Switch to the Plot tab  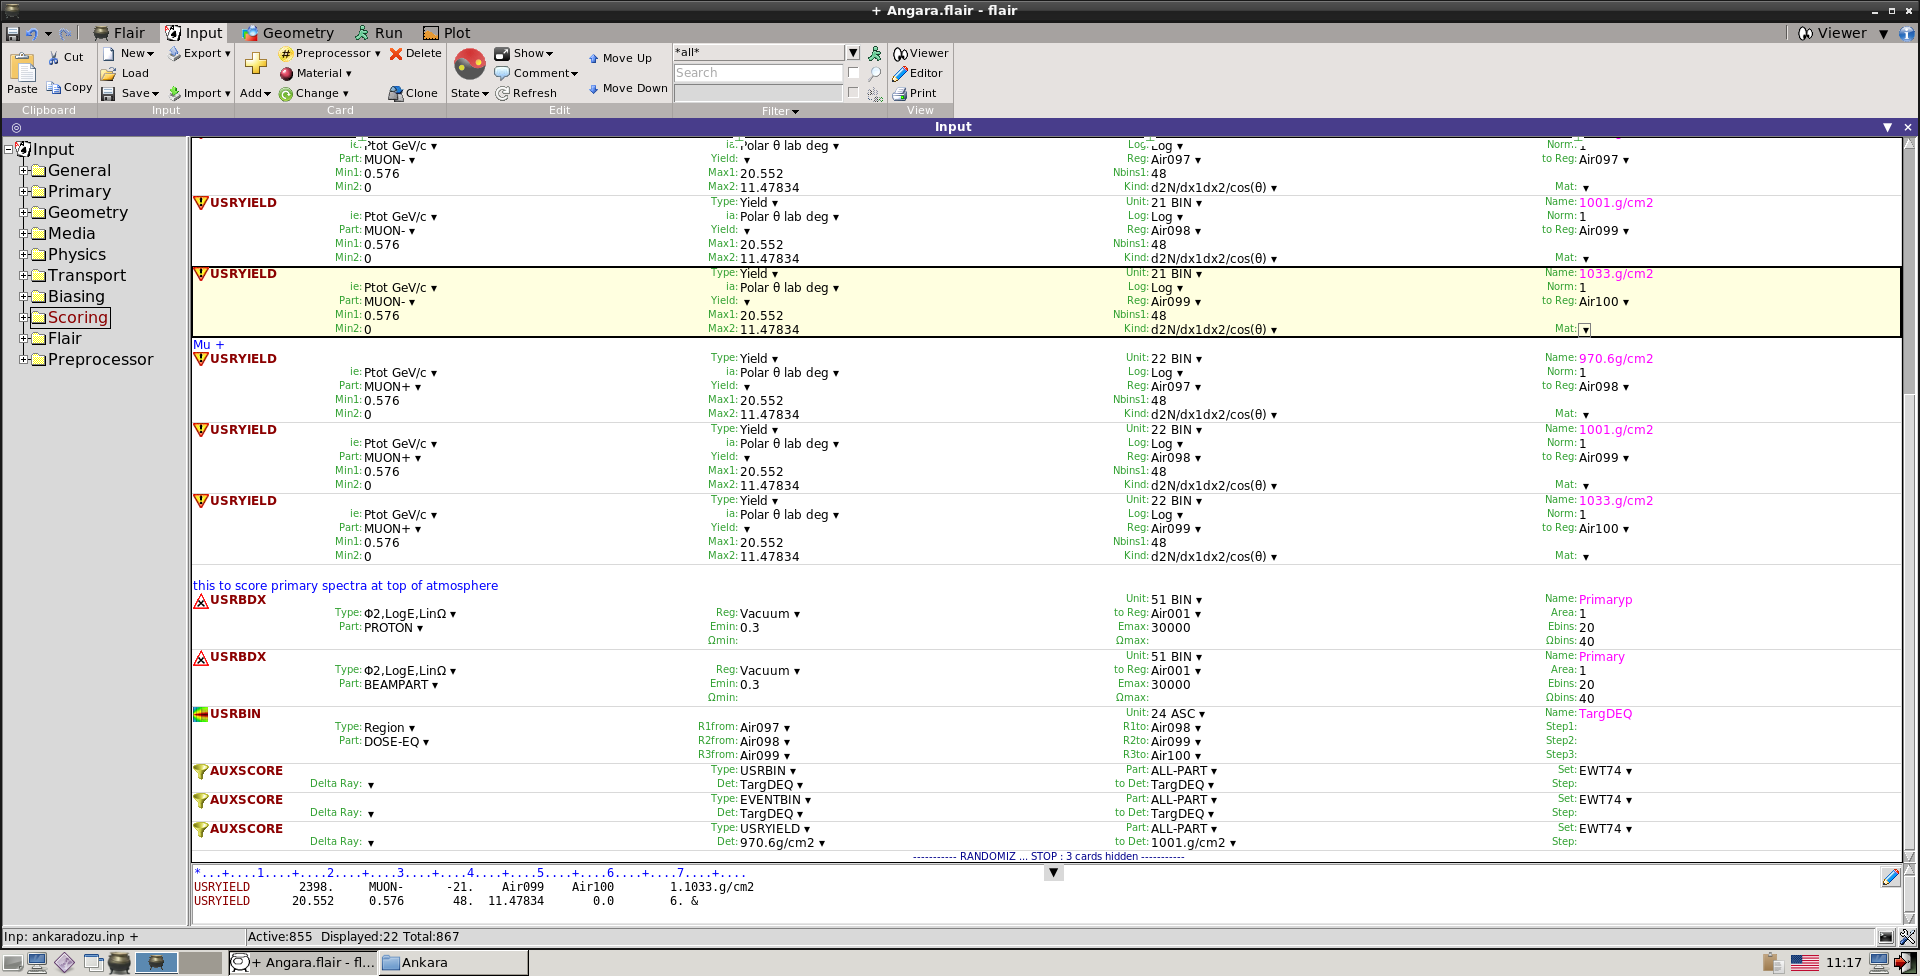tap(446, 33)
